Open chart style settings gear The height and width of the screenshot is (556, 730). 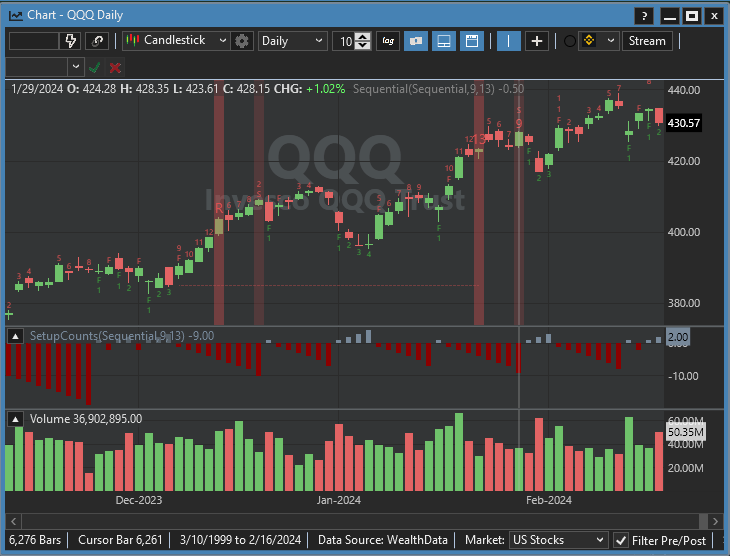[x=241, y=41]
